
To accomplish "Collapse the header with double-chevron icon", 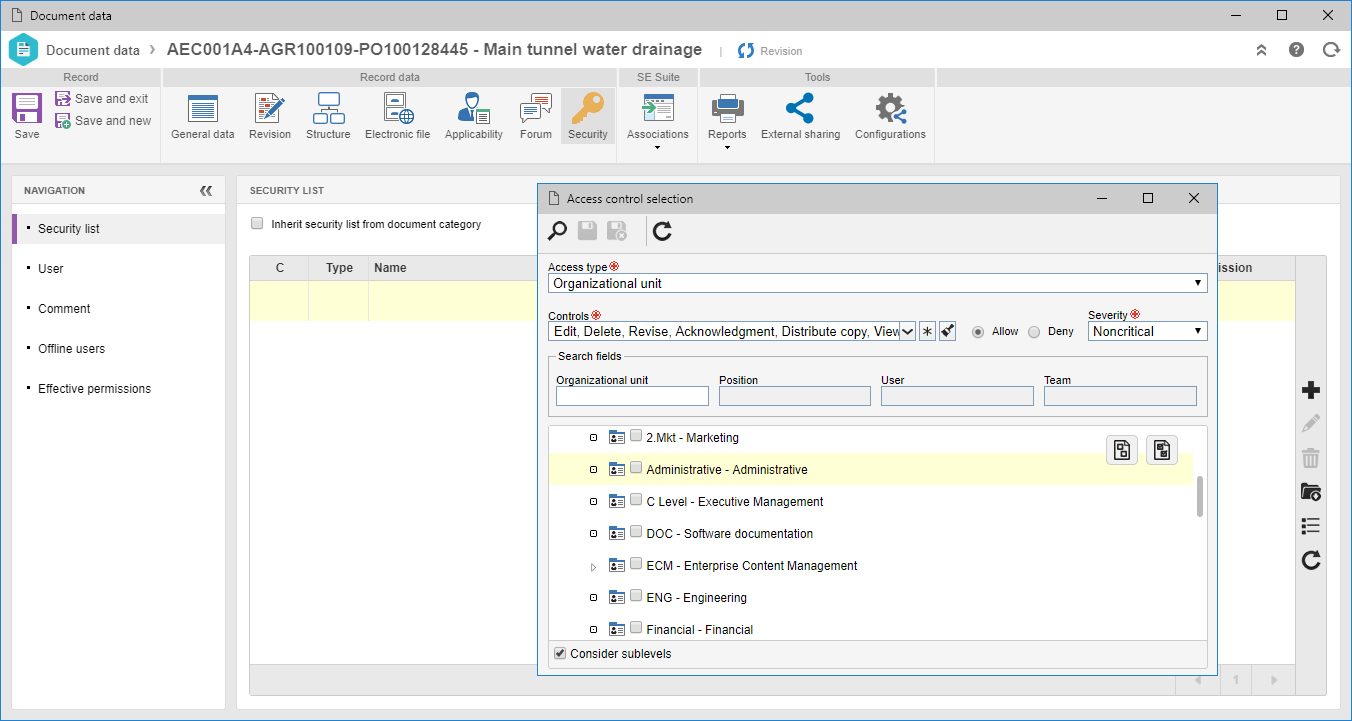I will (1262, 50).
